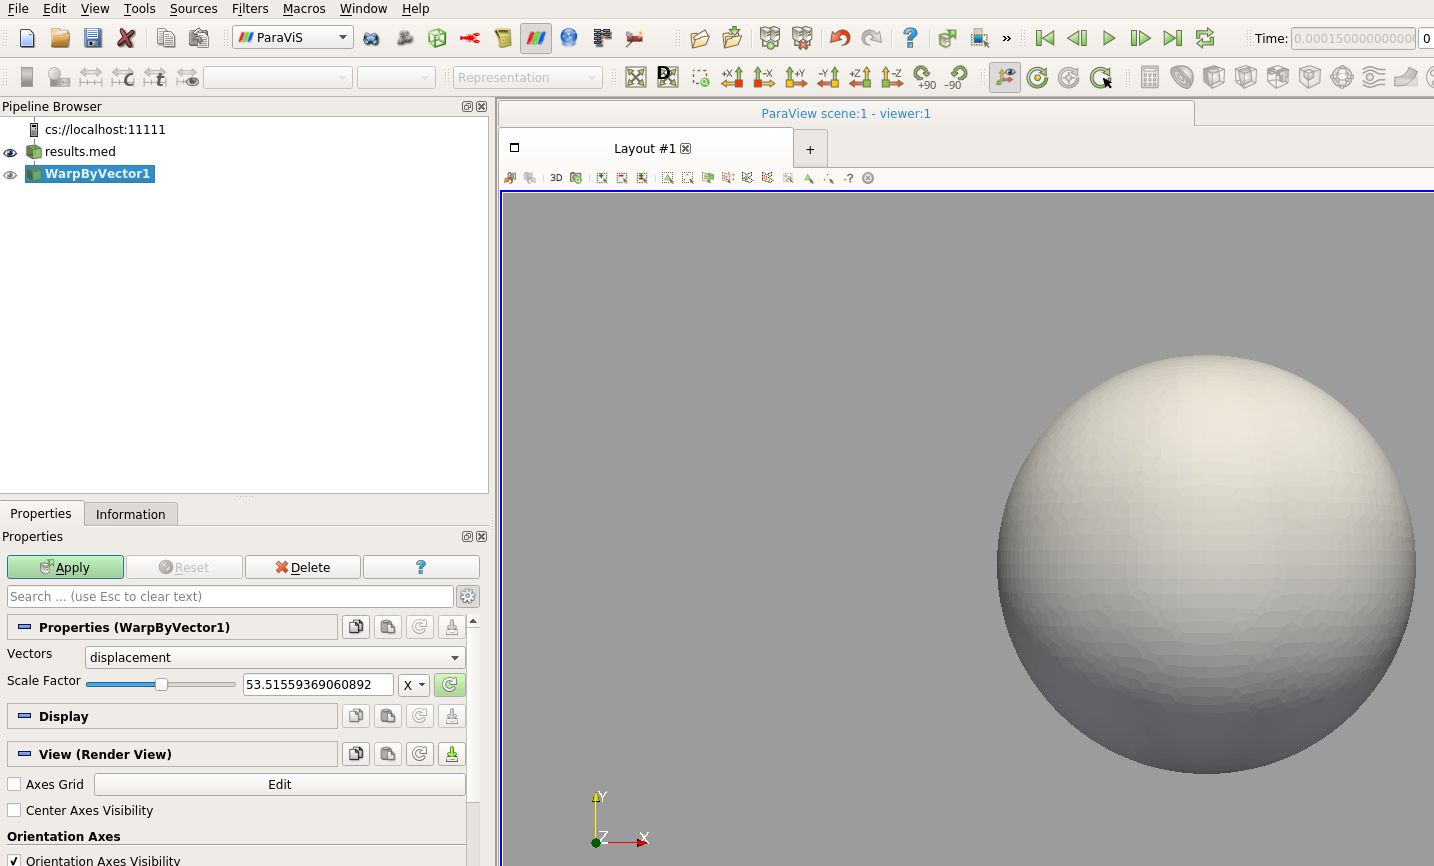
Task: Enable the Axes Grid checkbox
Action: (x=15, y=784)
